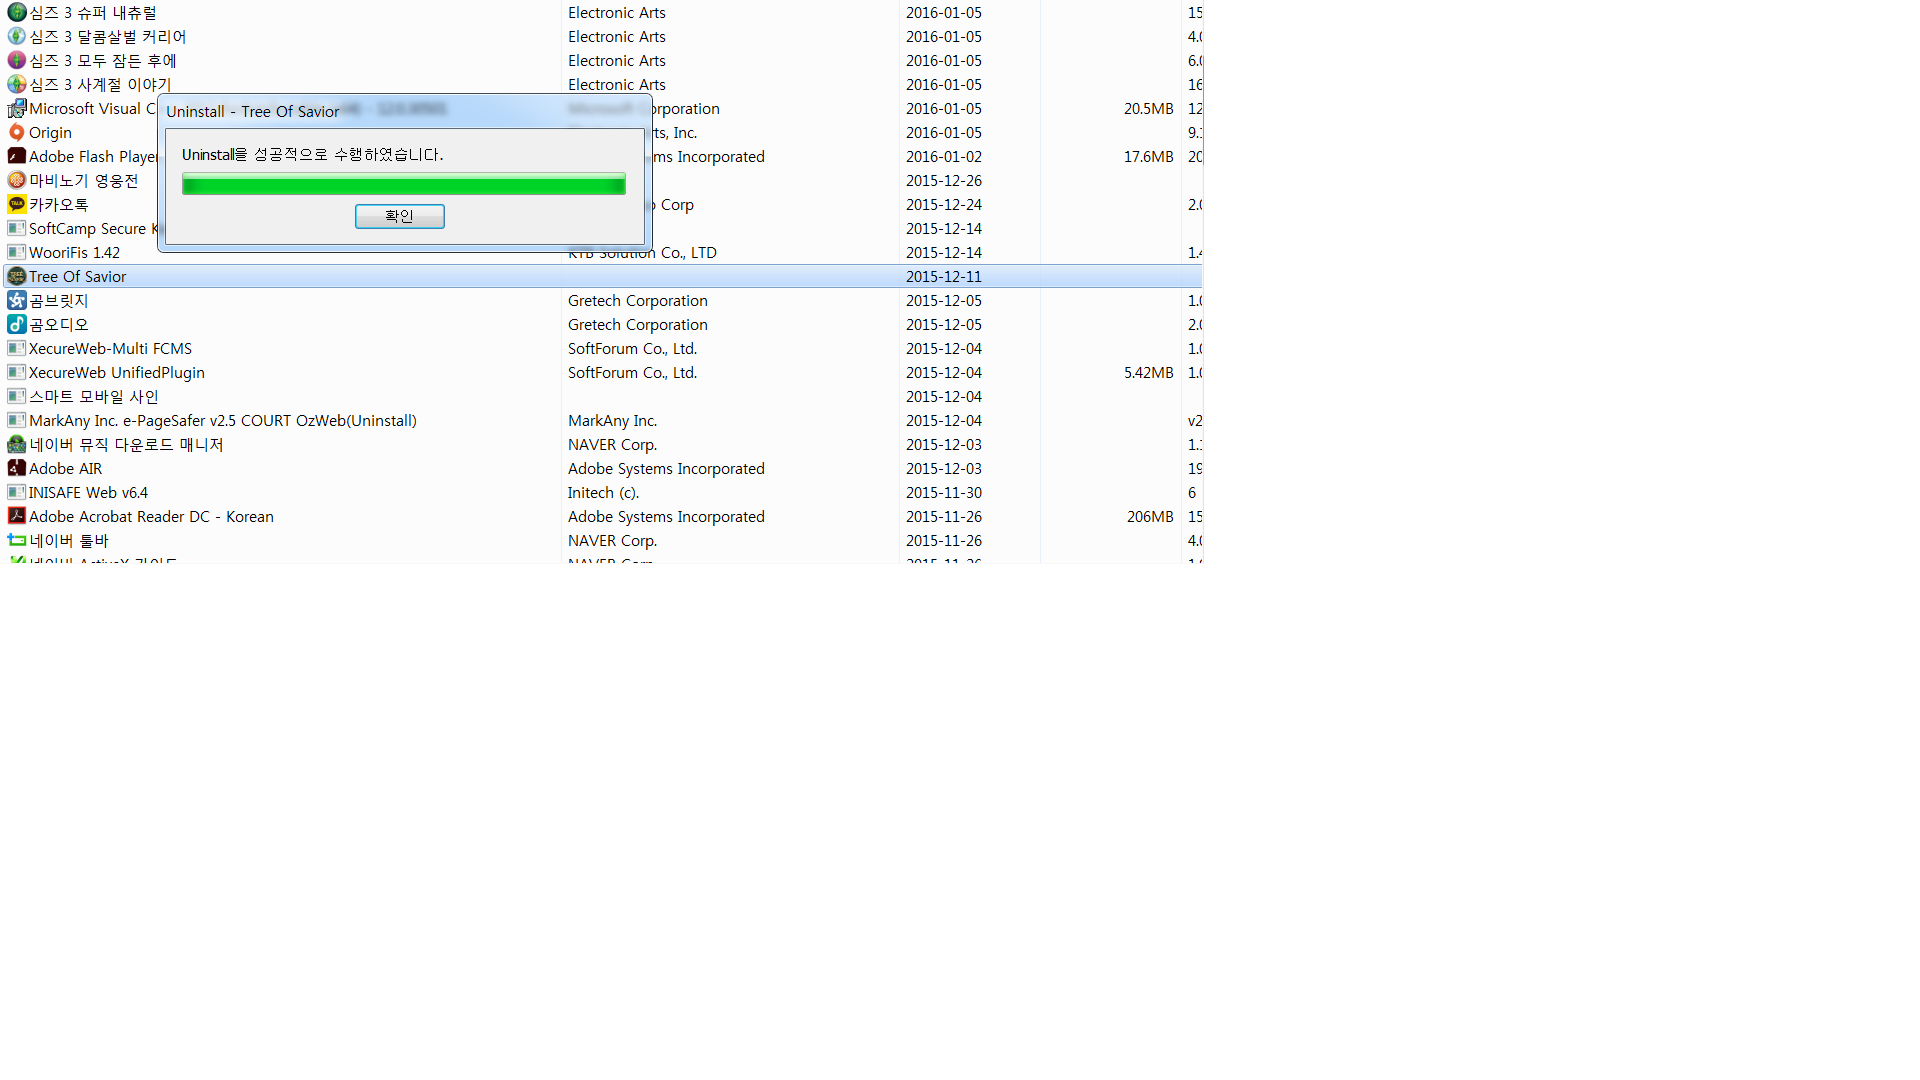
Task: Click the 네이버 툴바 icon
Action: click(x=16, y=541)
